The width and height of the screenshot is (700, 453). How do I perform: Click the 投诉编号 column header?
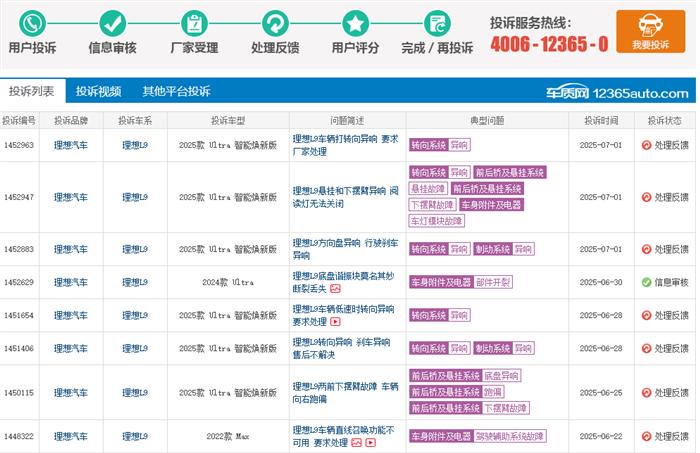(x=19, y=121)
